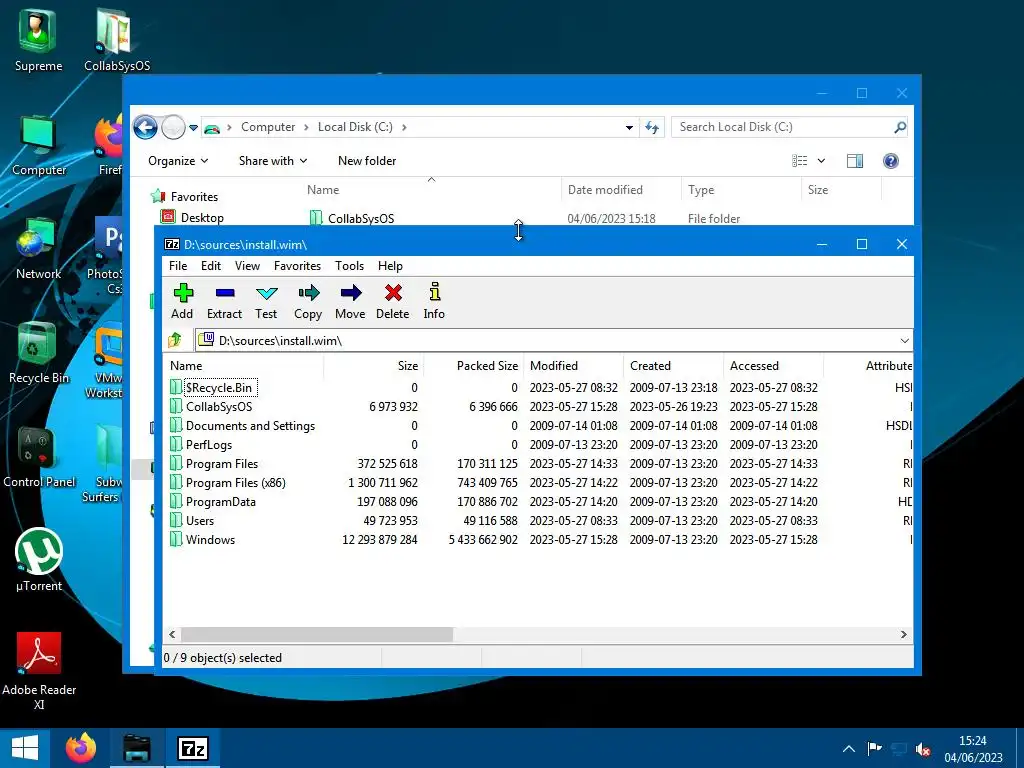
Task: Select the Control Panel desktop icon
Action: 39,457
